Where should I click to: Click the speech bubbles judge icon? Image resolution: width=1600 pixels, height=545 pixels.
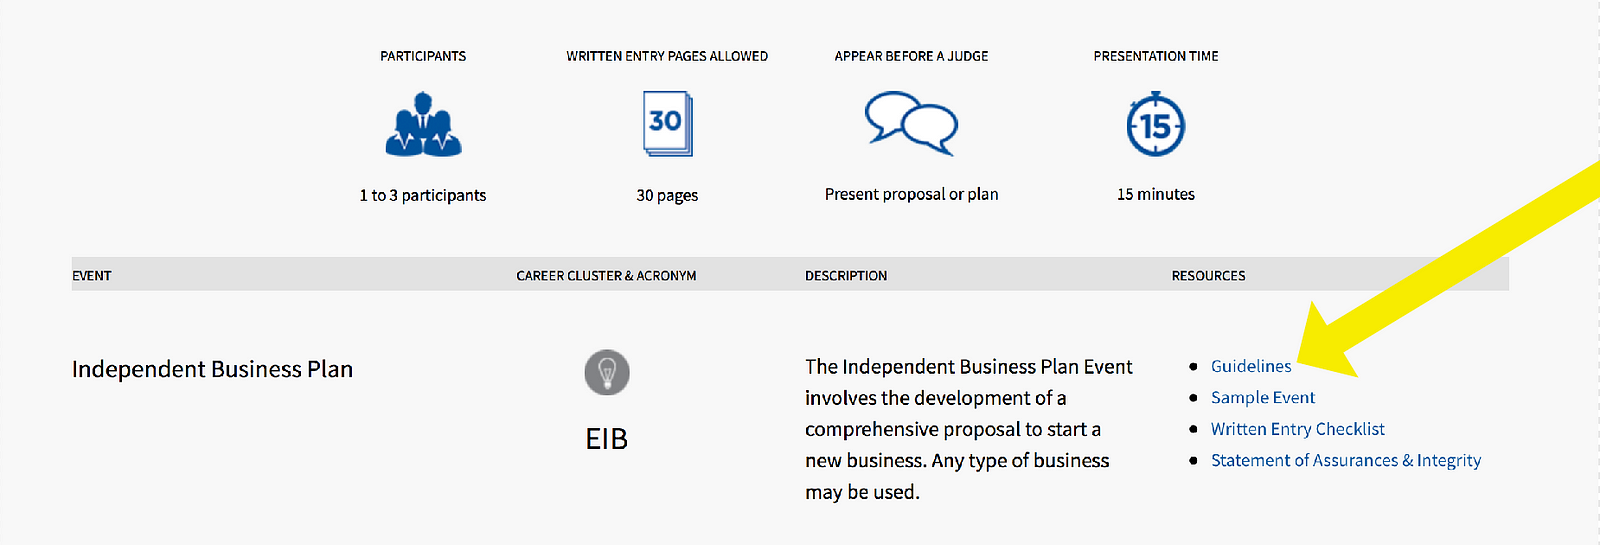point(911,124)
